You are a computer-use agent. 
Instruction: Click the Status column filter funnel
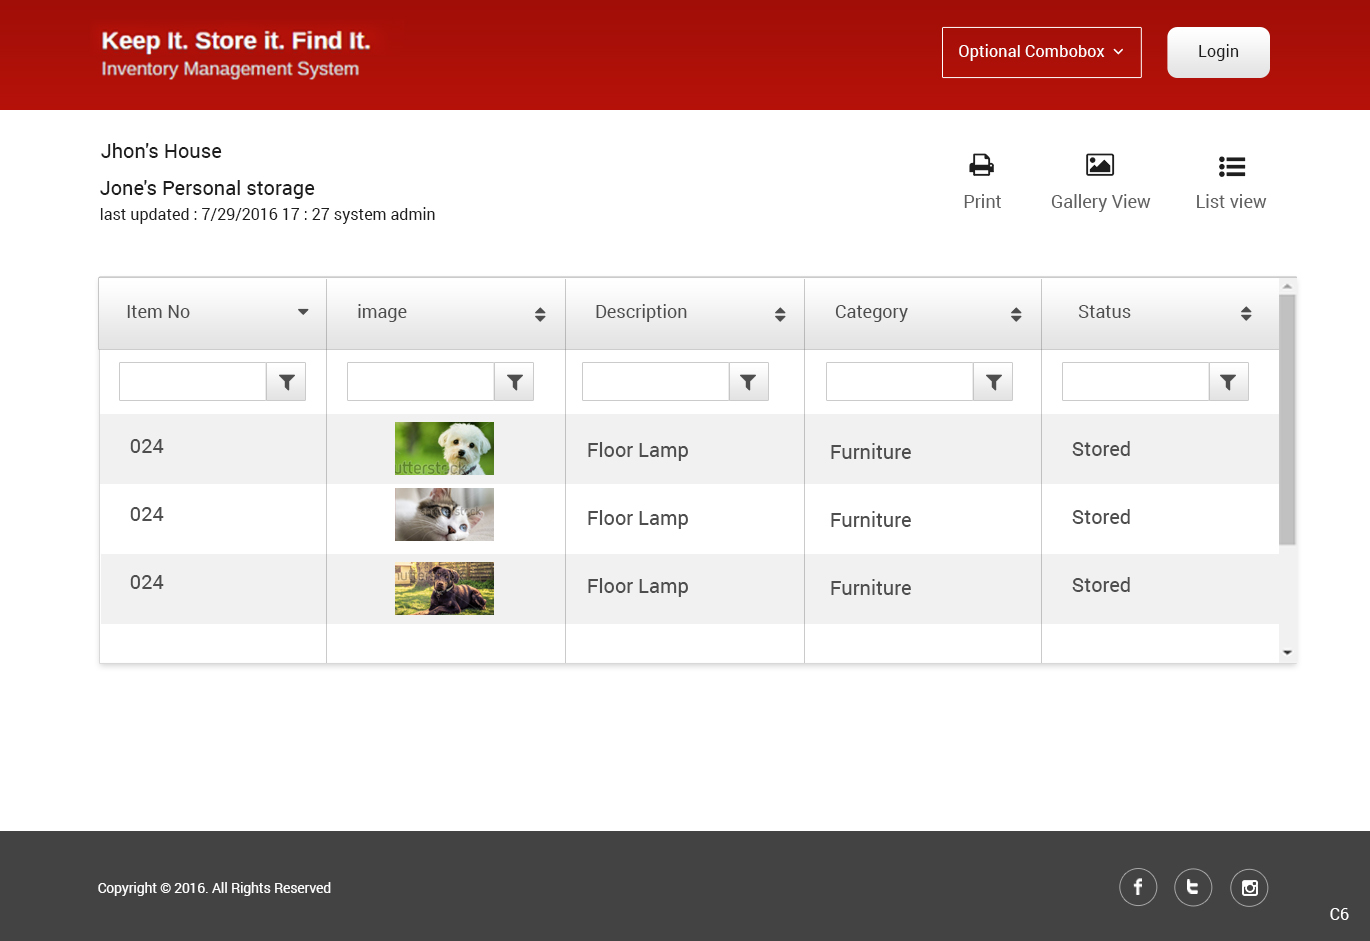(x=1228, y=382)
